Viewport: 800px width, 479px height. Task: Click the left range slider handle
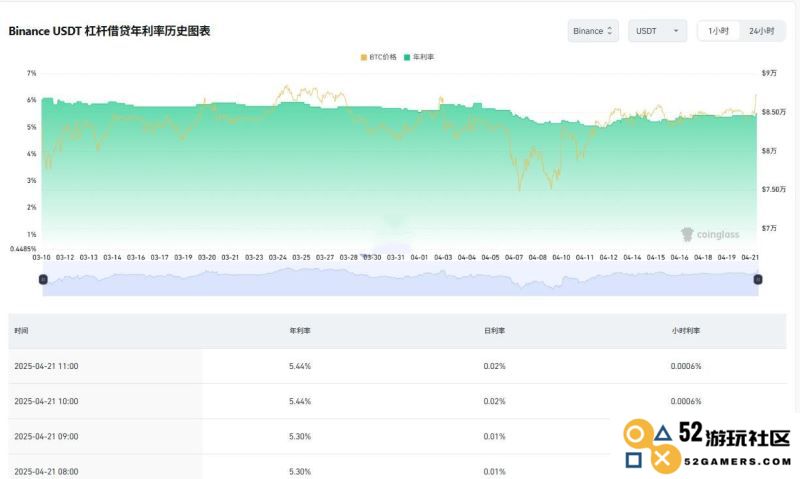pyautogui.click(x=43, y=279)
